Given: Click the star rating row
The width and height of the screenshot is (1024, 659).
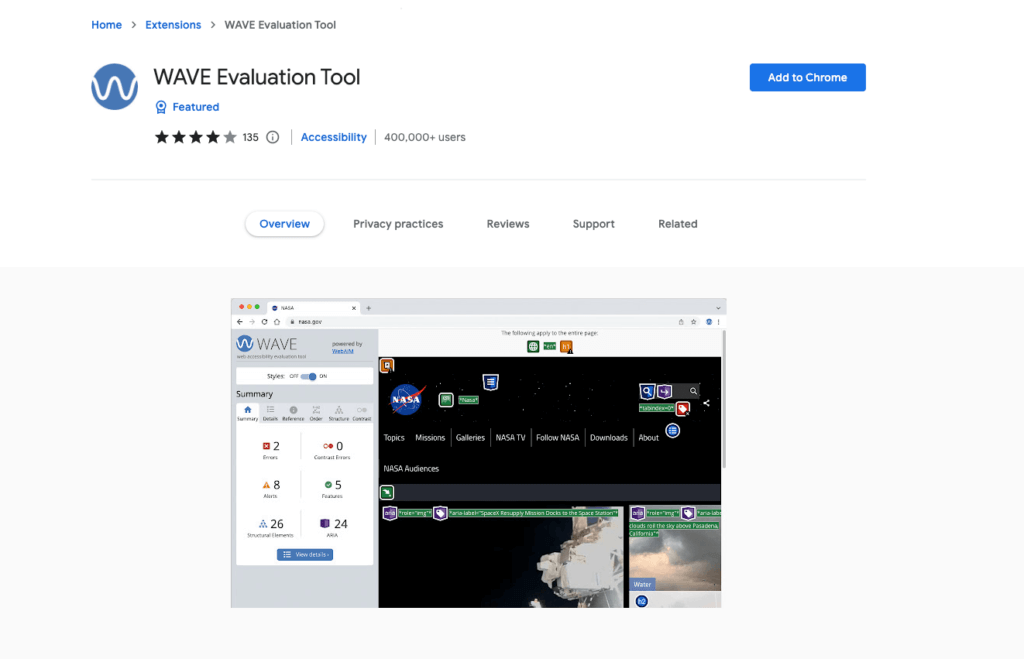Looking at the screenshot, I should (195, 137).
